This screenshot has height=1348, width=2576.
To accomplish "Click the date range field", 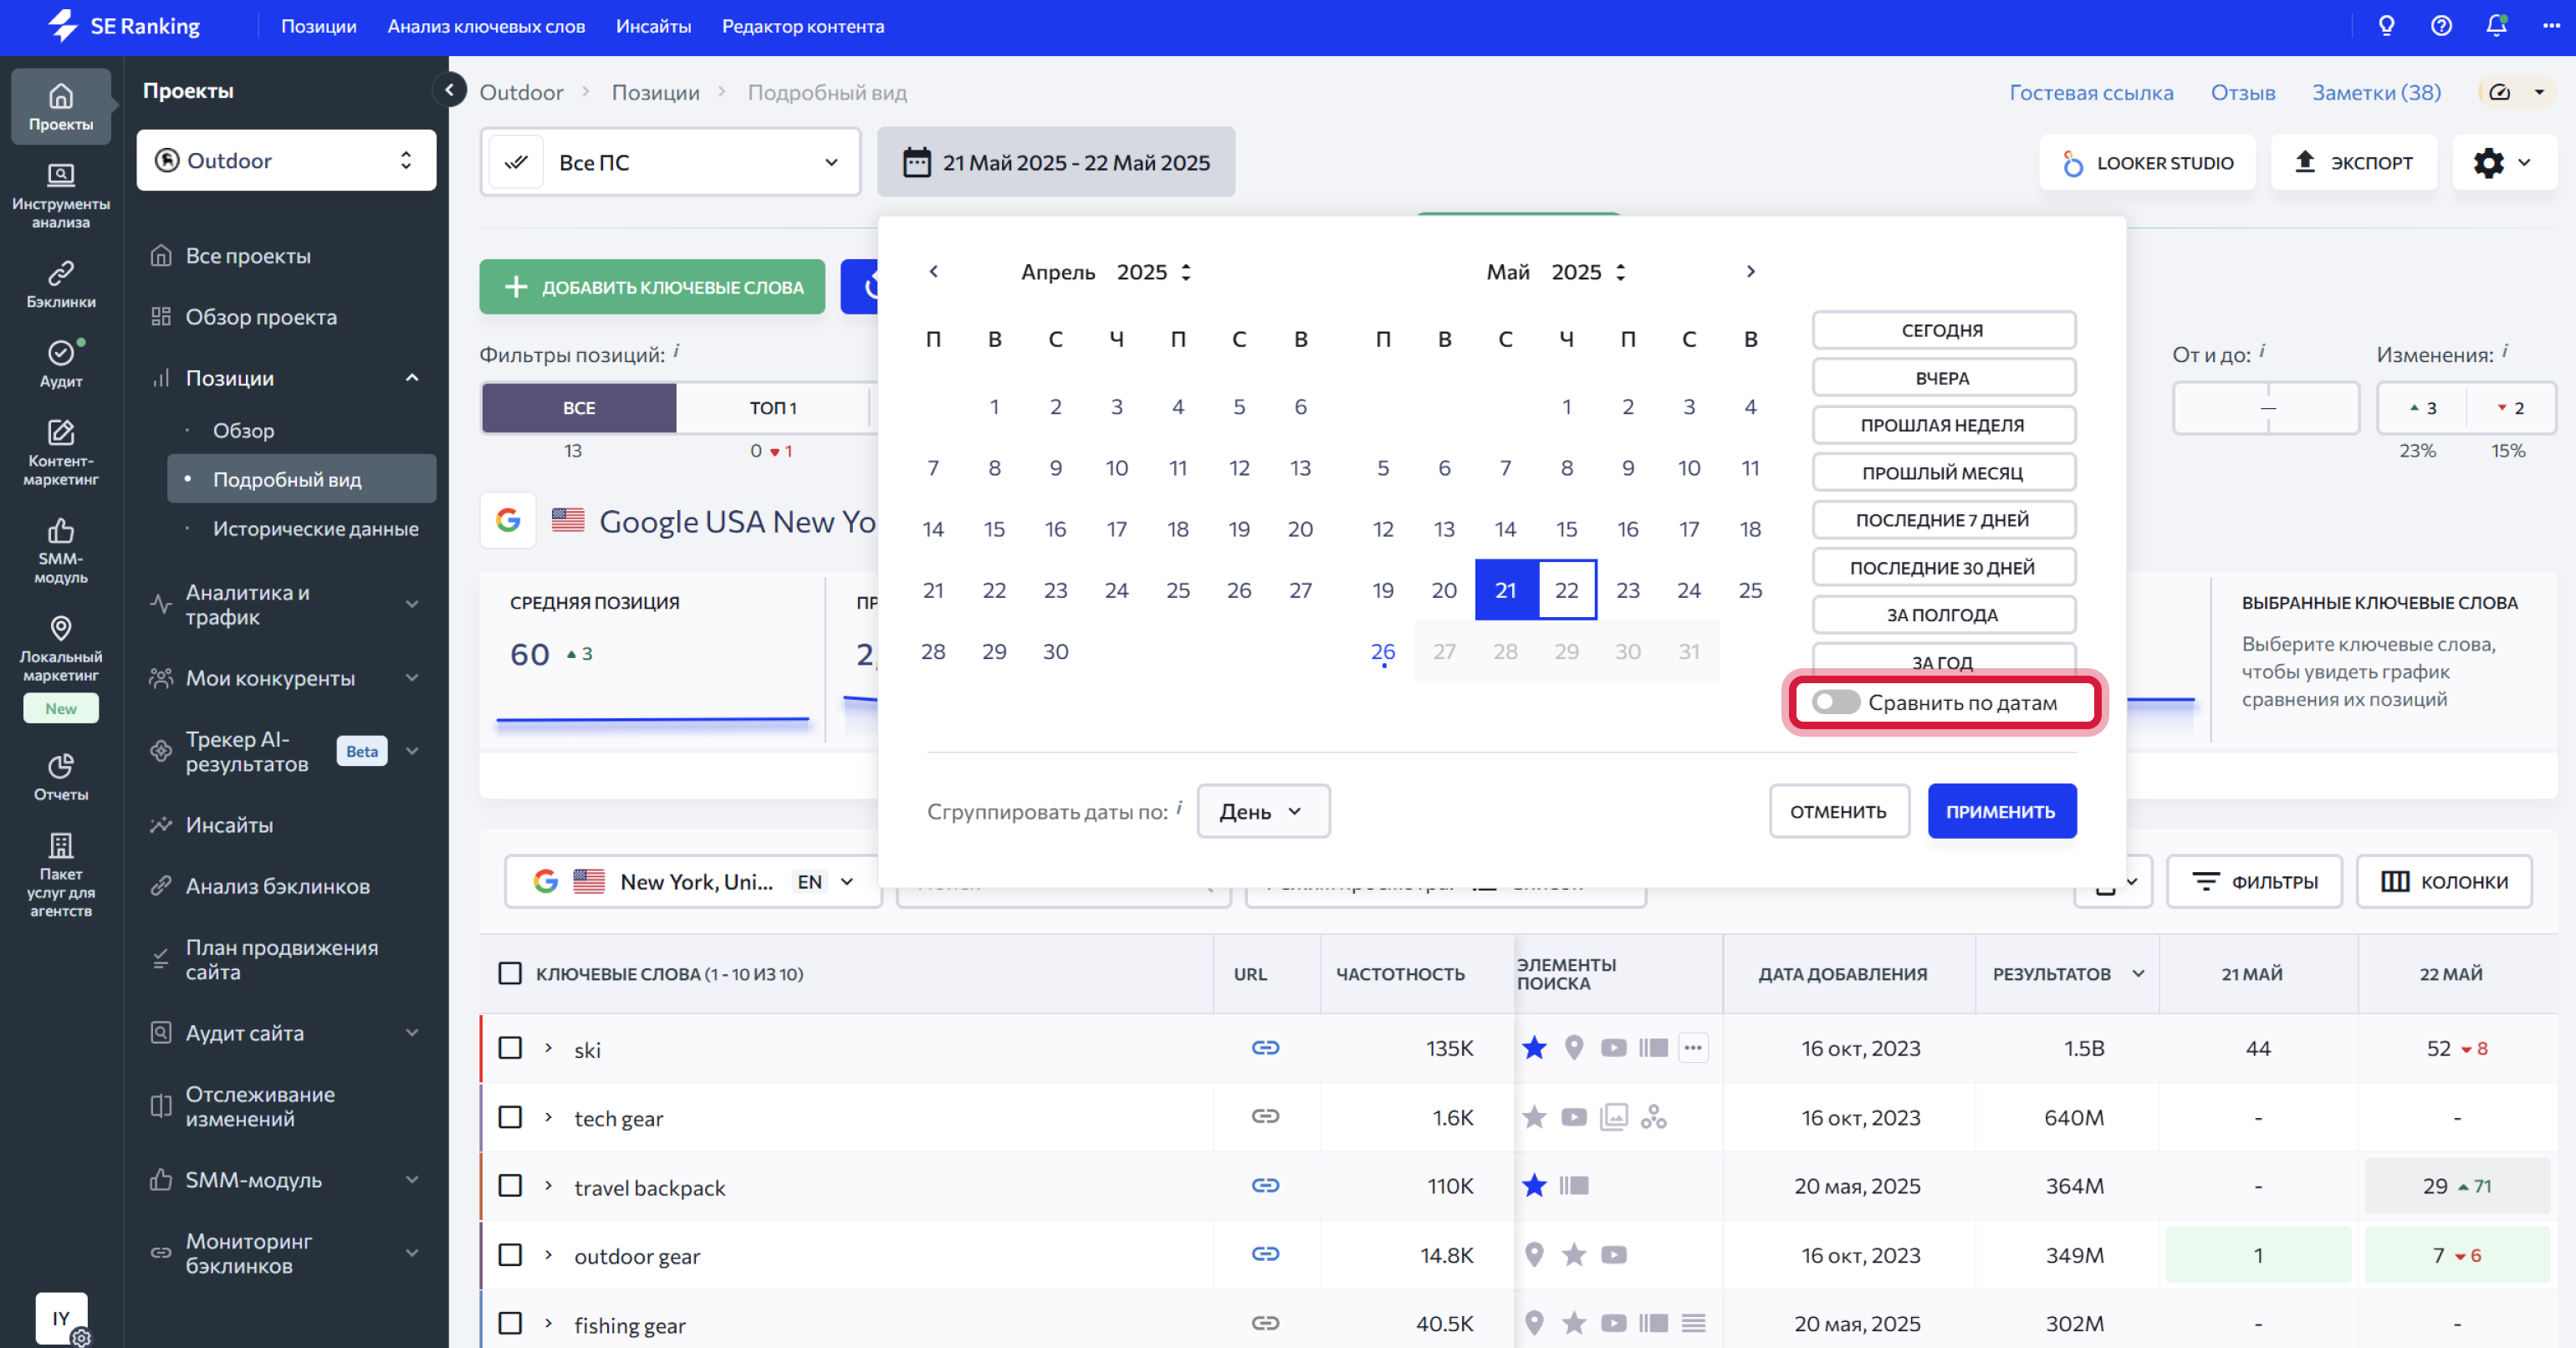I will pos(1056,162).
